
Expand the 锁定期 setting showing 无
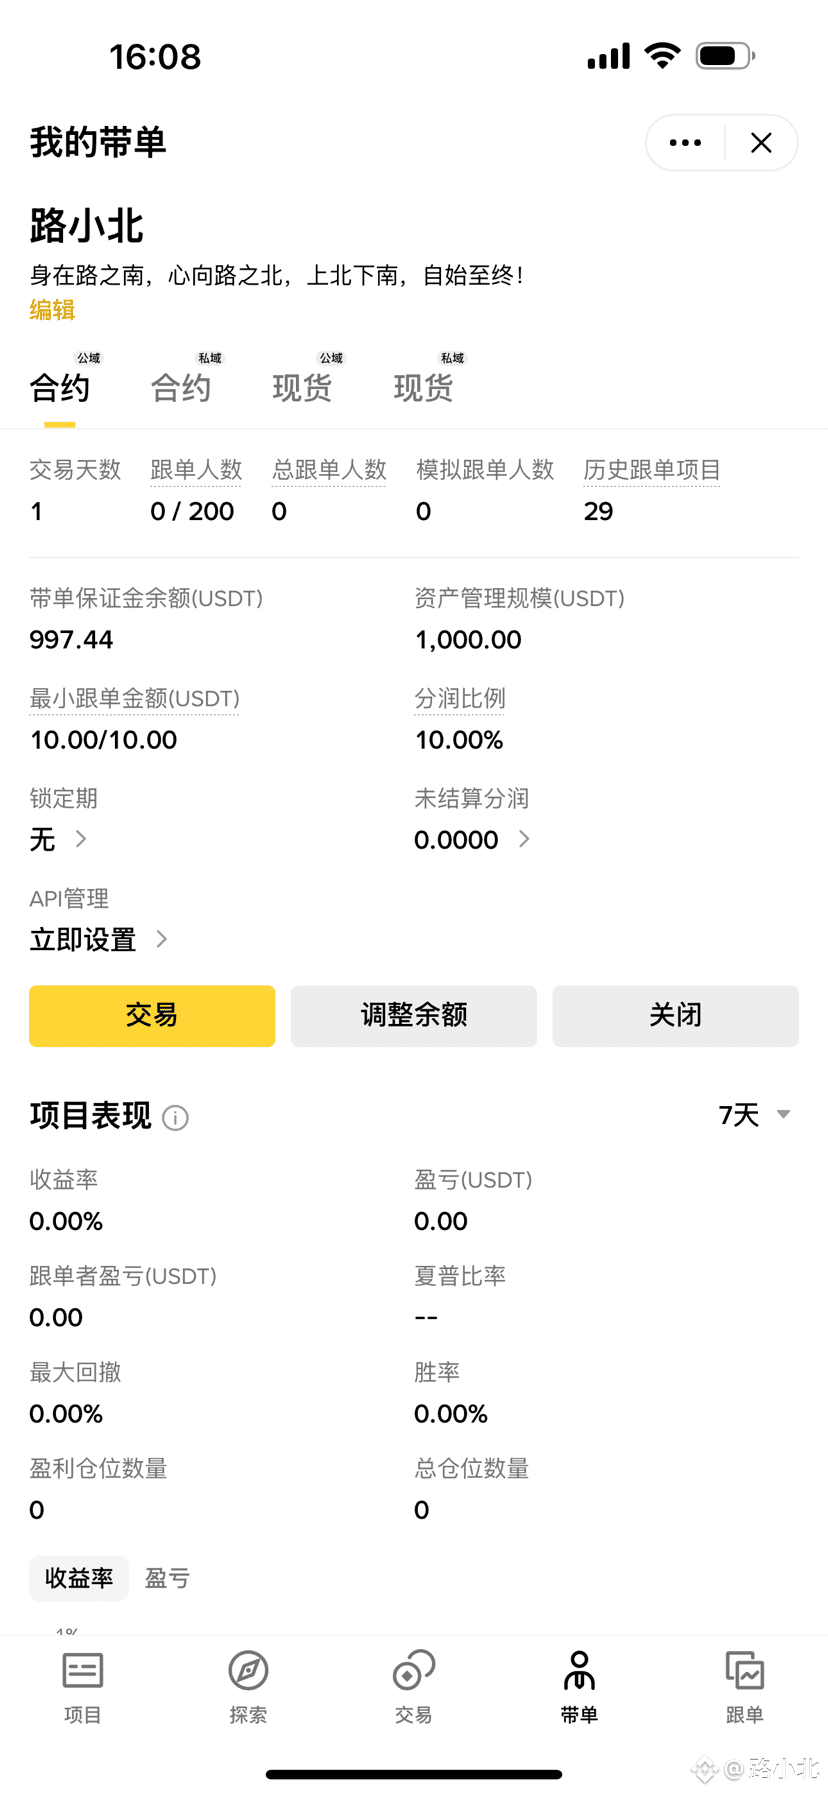(x=81, y=839)
